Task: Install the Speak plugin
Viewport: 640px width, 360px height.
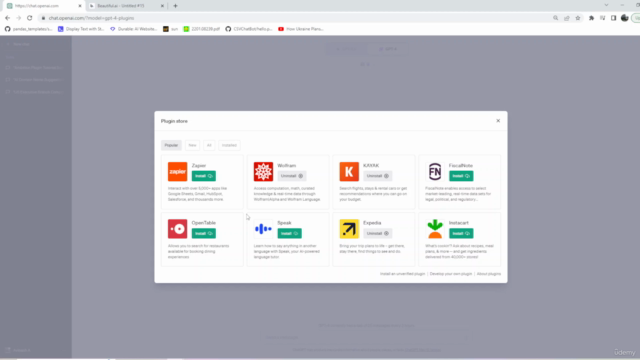Action: (x=289, y=233)
